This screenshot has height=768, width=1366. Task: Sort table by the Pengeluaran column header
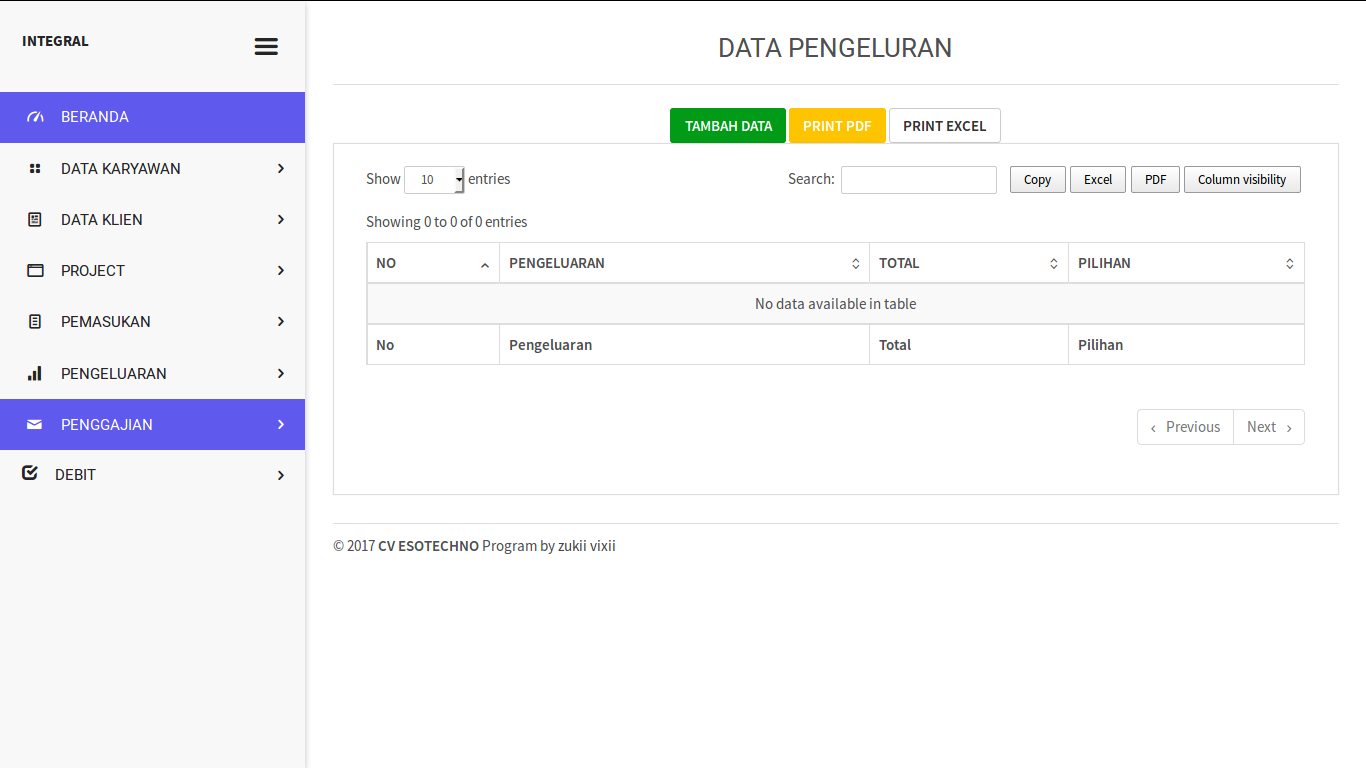683,263
